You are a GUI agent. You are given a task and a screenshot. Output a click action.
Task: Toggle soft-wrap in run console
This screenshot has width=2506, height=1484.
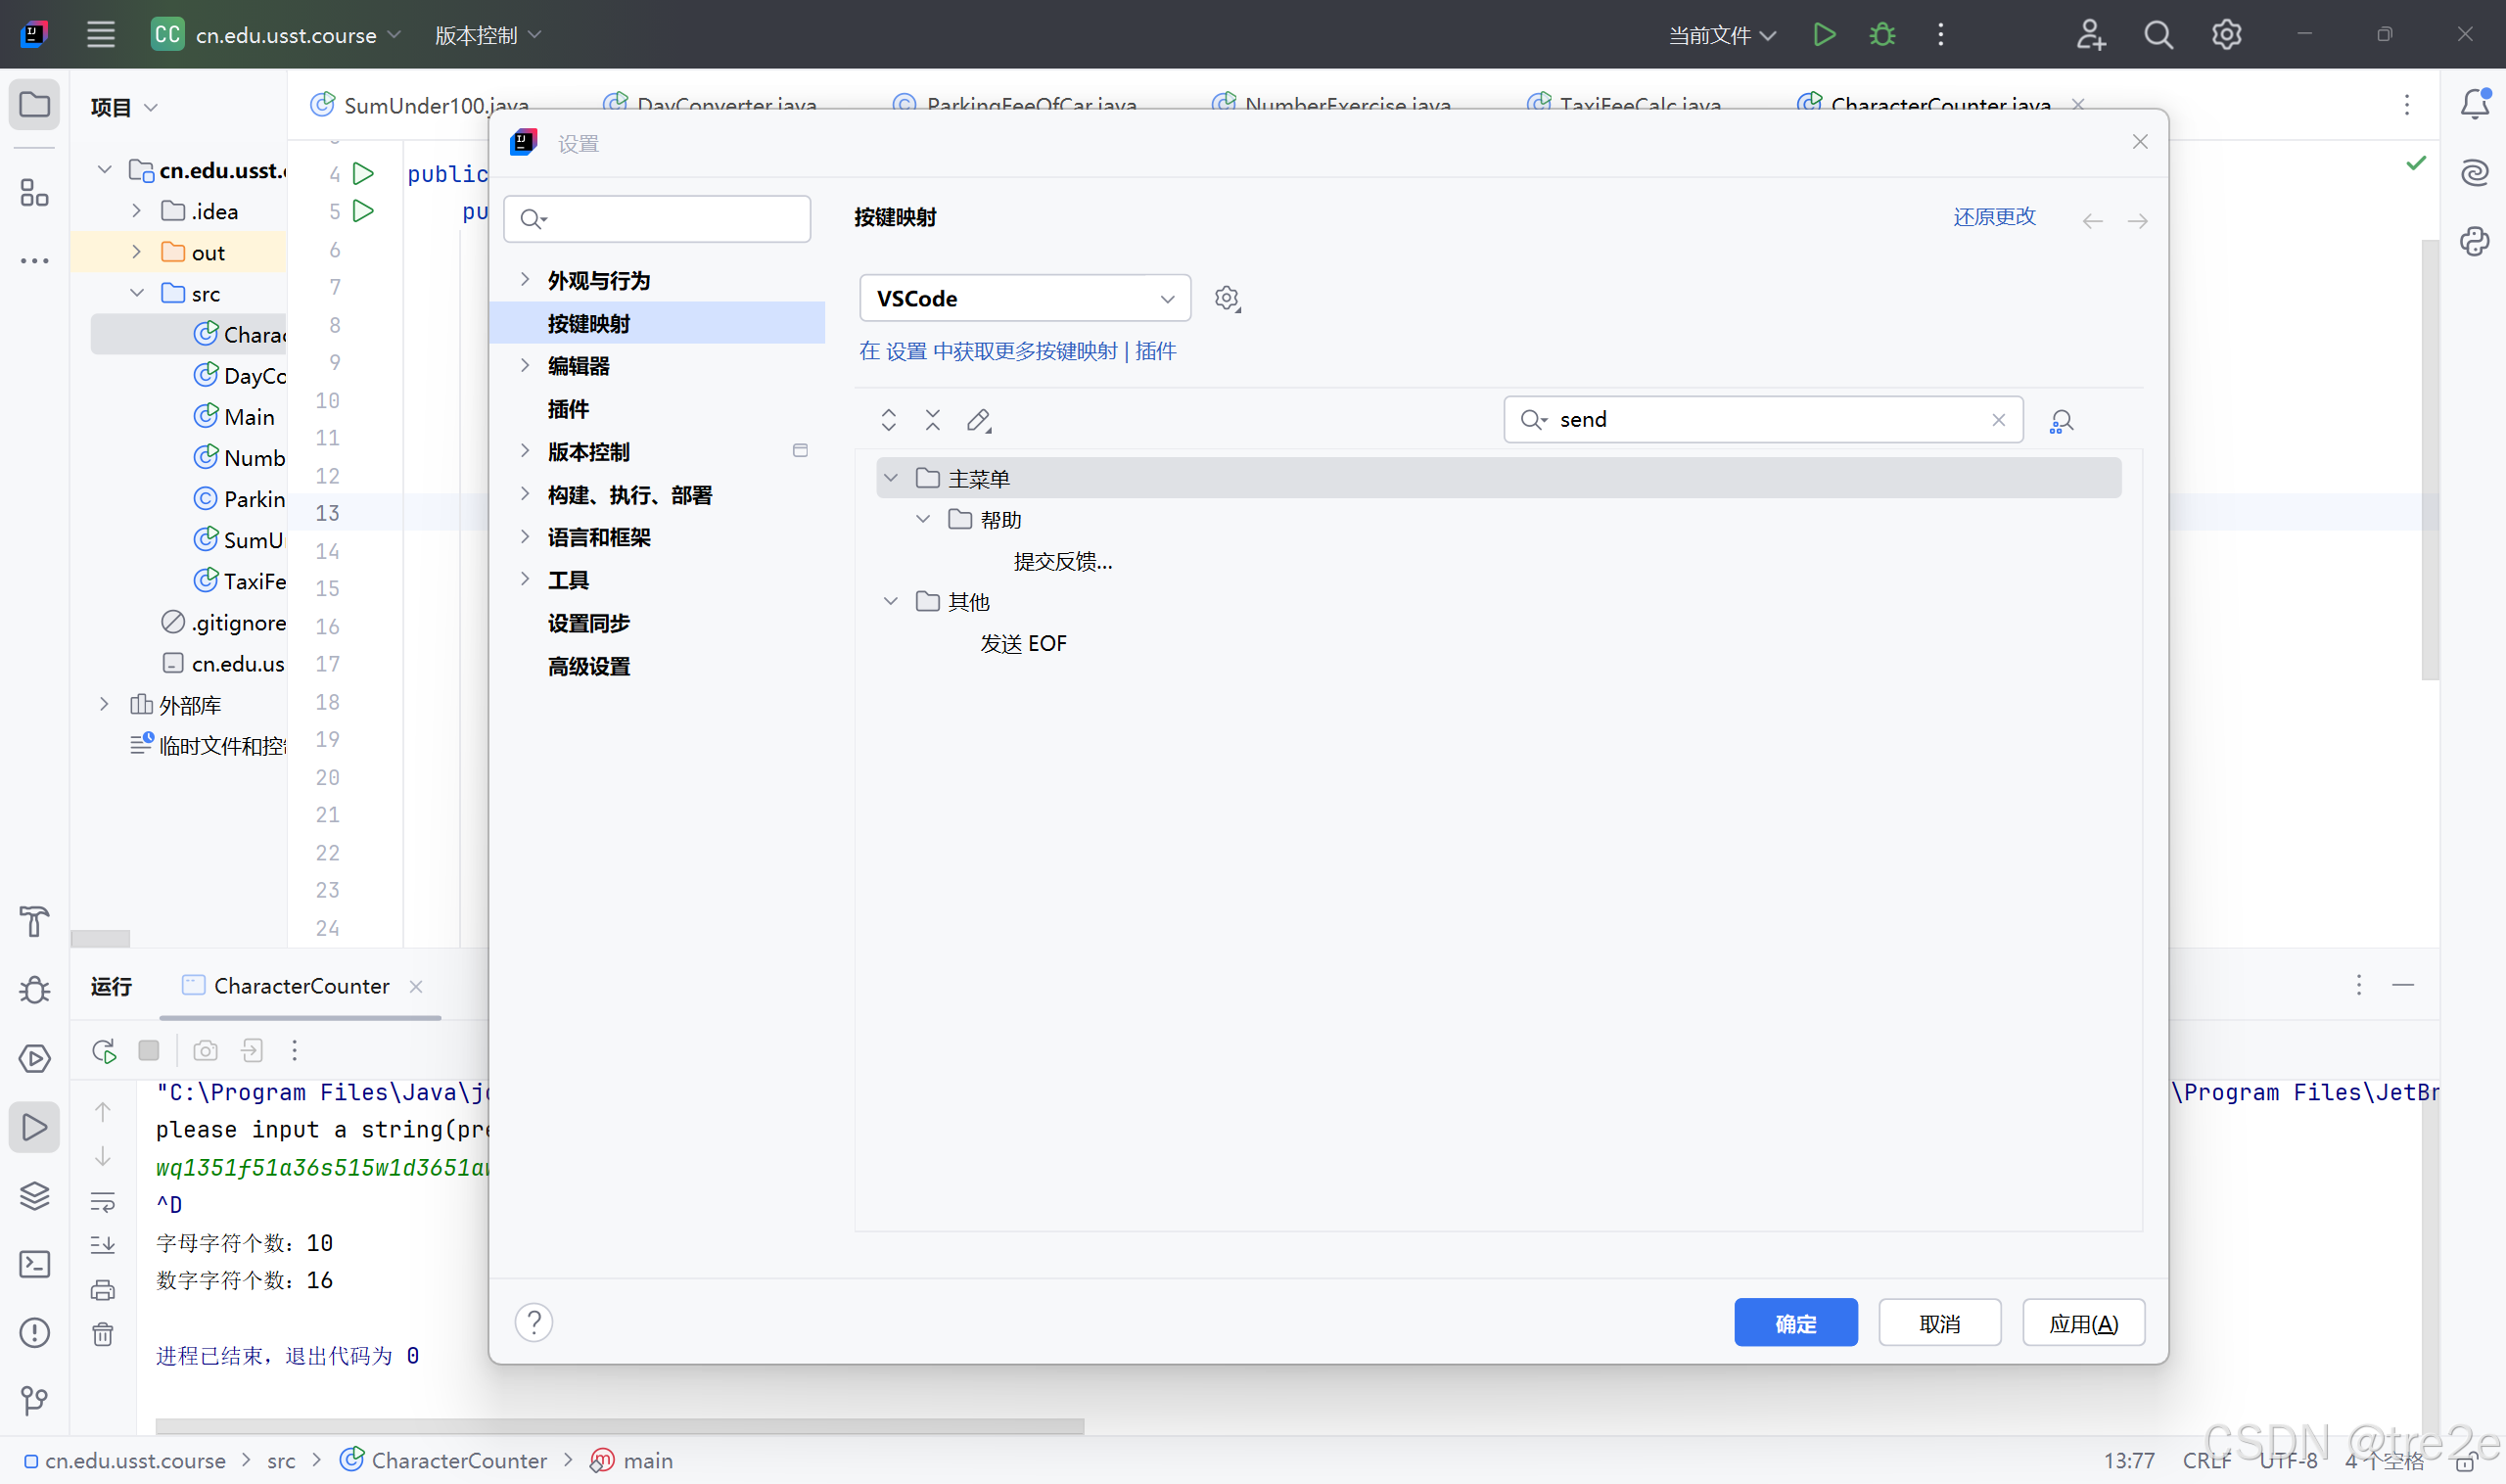coord(103,1201)
